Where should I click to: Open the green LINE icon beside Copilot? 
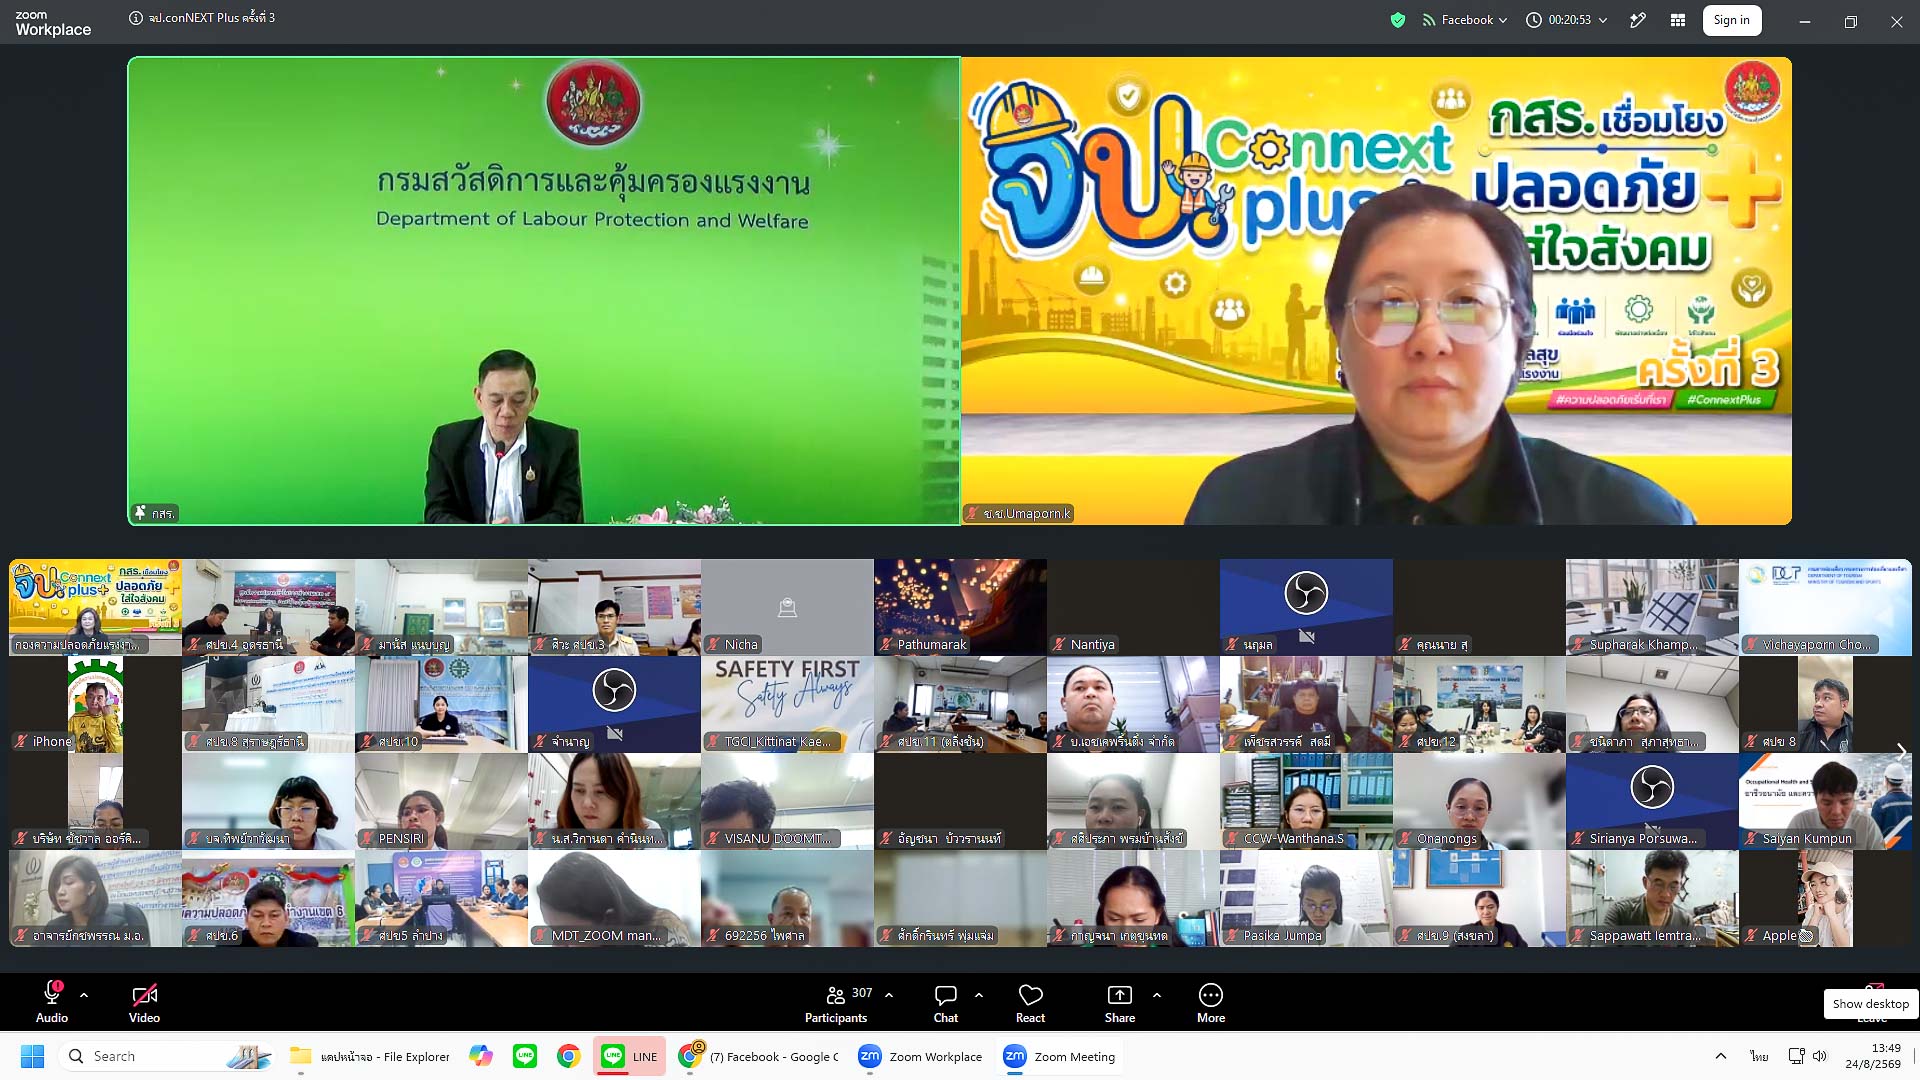[x=525, y=1056]
